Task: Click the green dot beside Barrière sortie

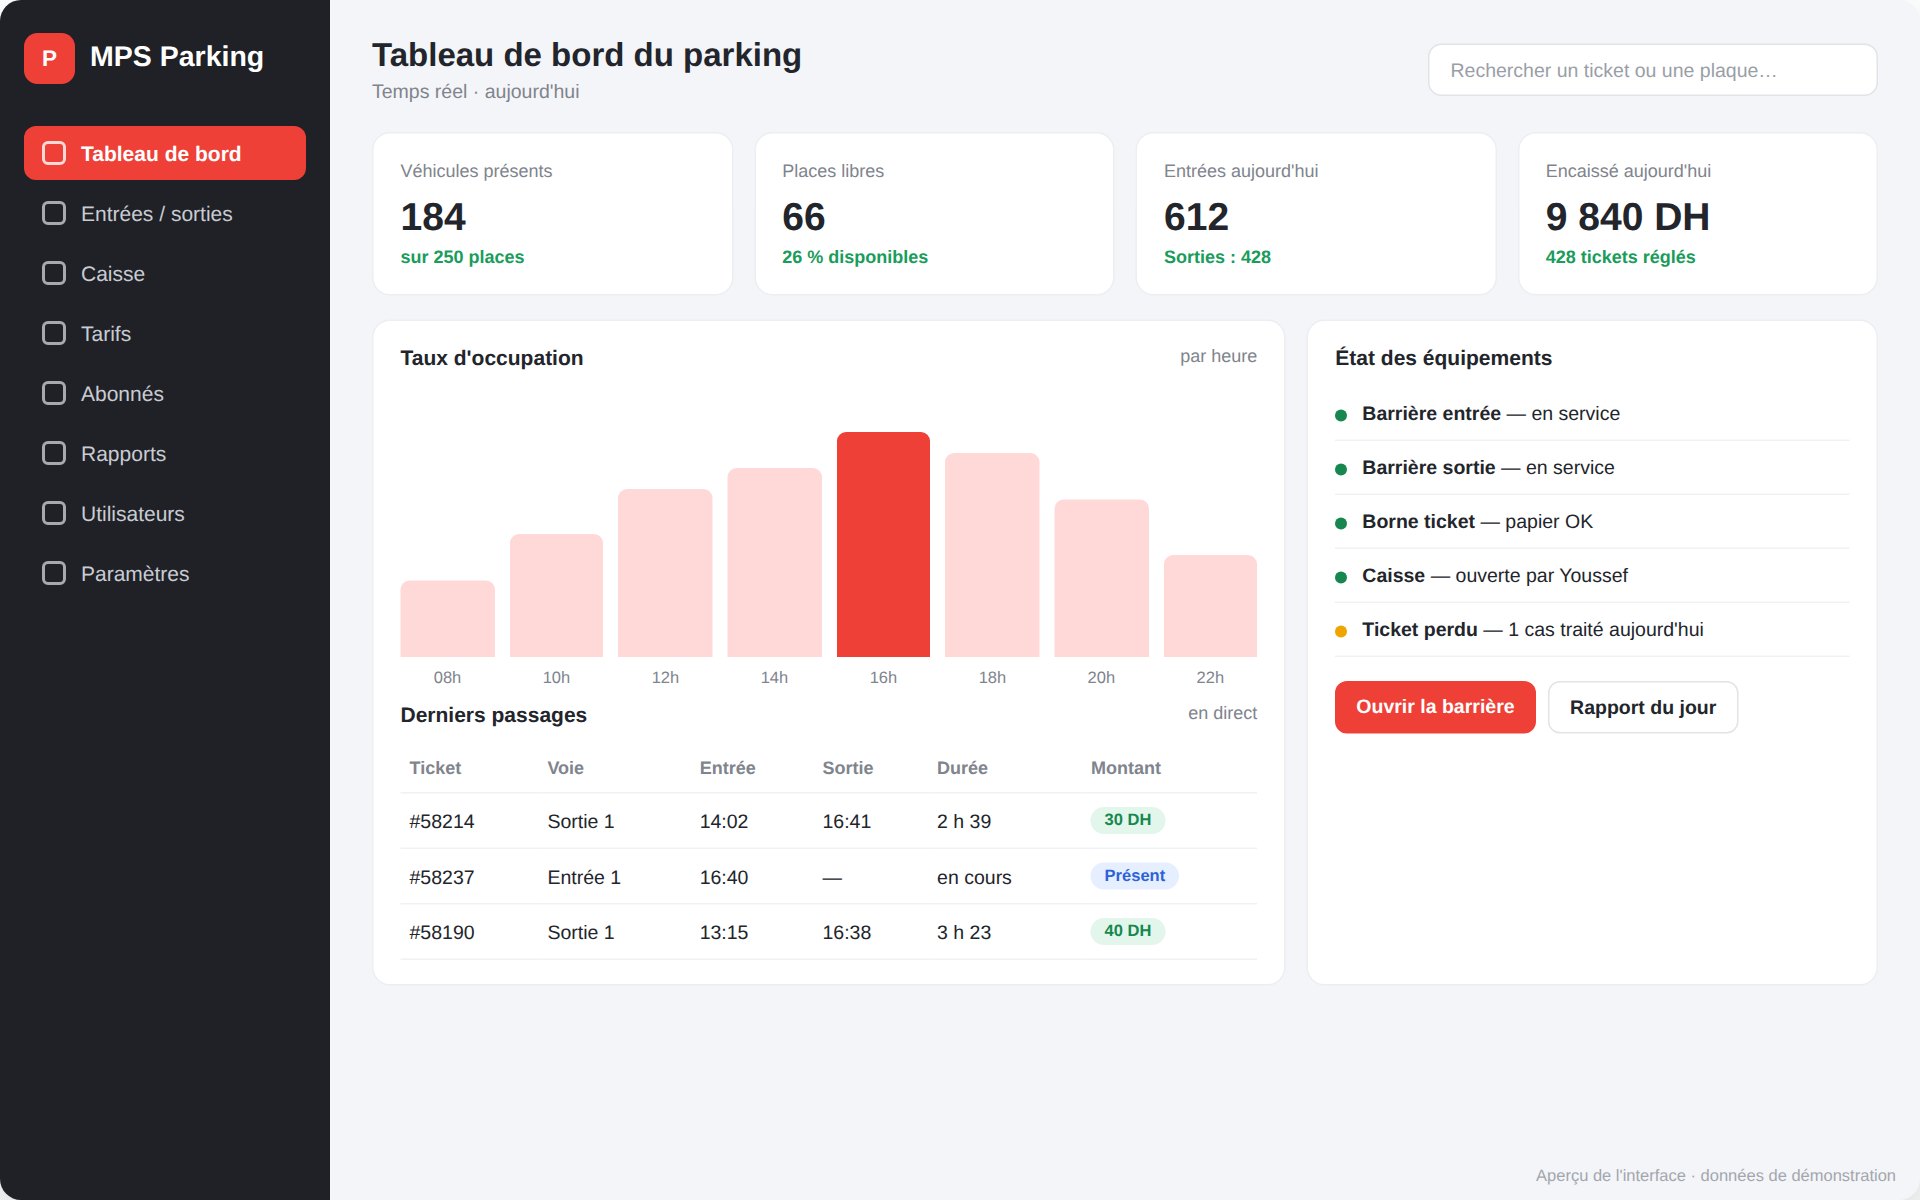Action: pyautogui.click(x=1341, y=469)
